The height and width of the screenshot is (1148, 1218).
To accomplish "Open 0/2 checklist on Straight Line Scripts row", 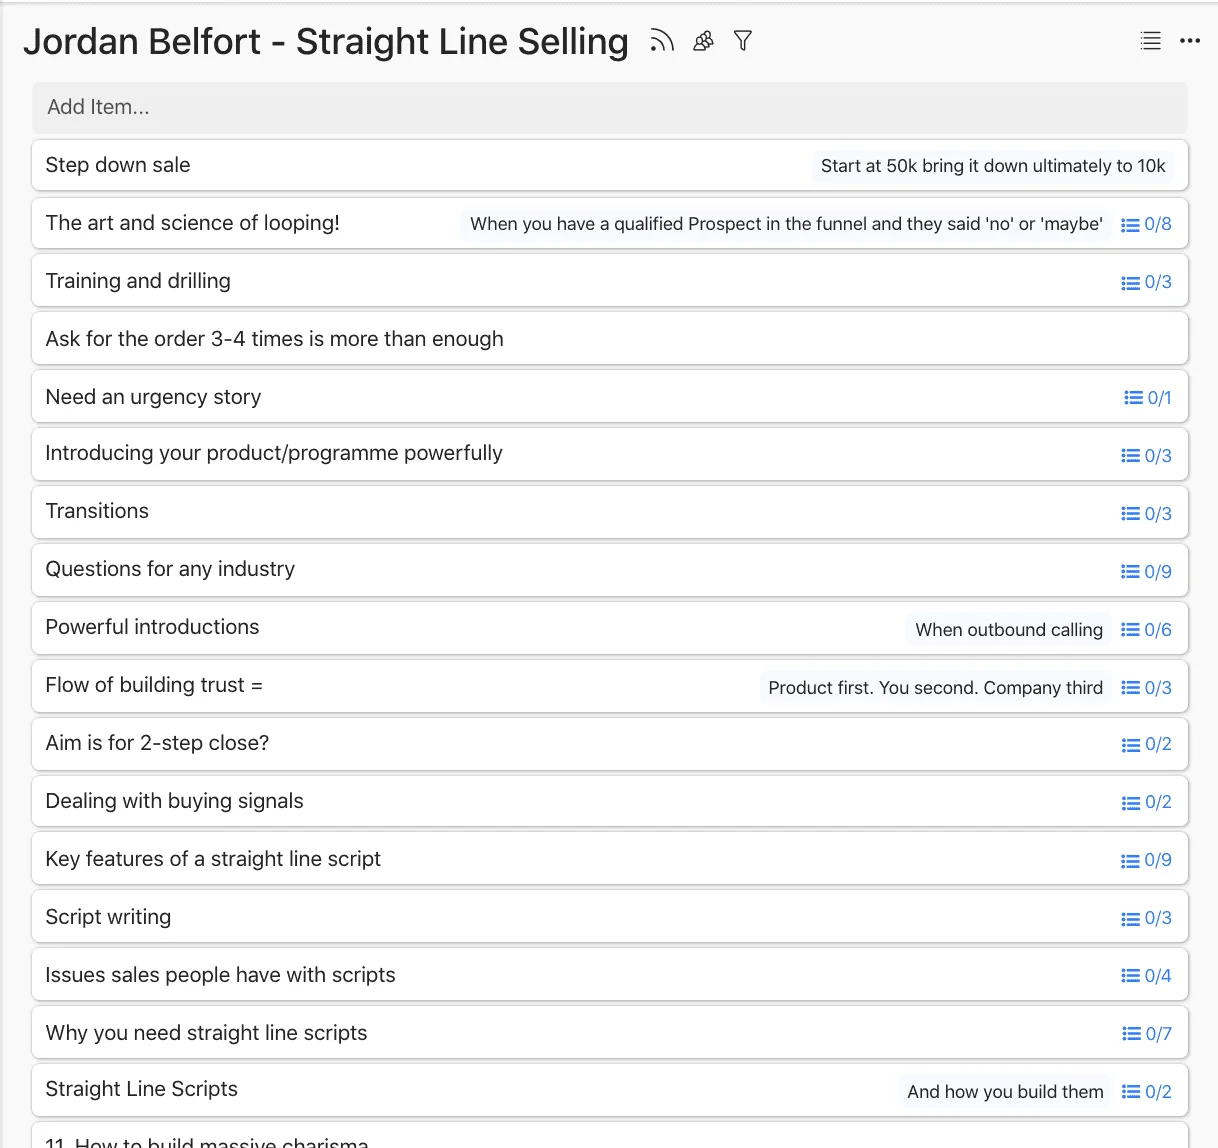I will pos(1147,1092).
